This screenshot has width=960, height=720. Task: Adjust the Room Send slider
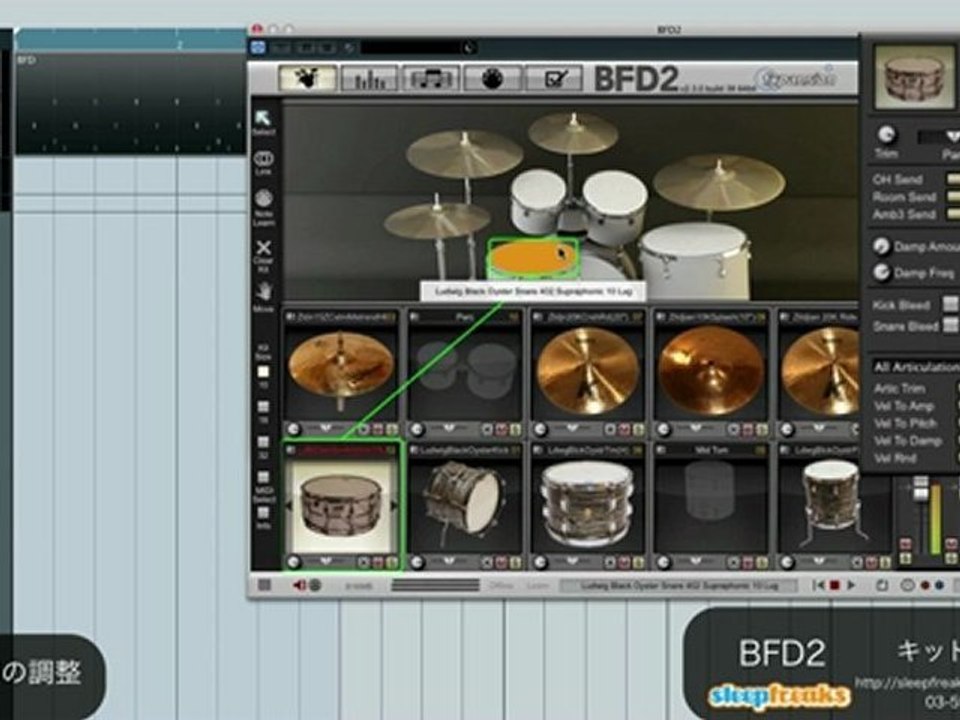point(953,197)
